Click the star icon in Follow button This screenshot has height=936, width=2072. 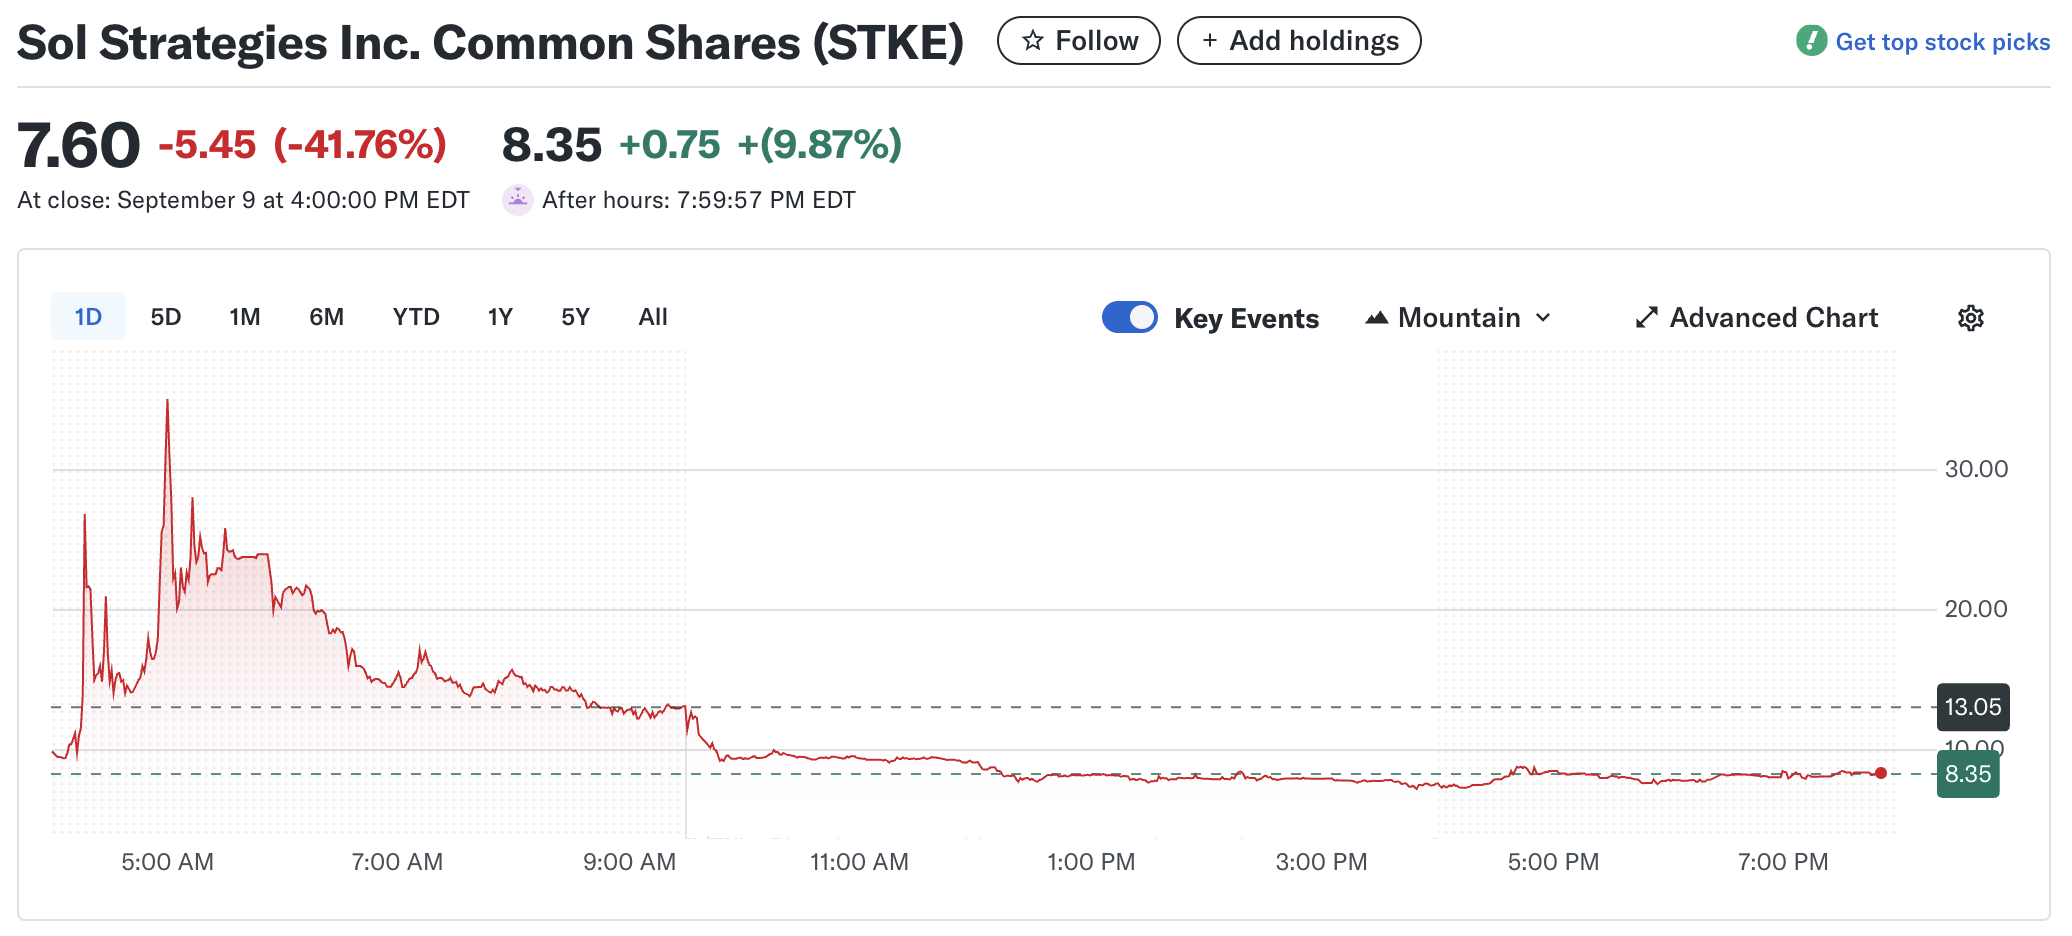(1033, 41)
